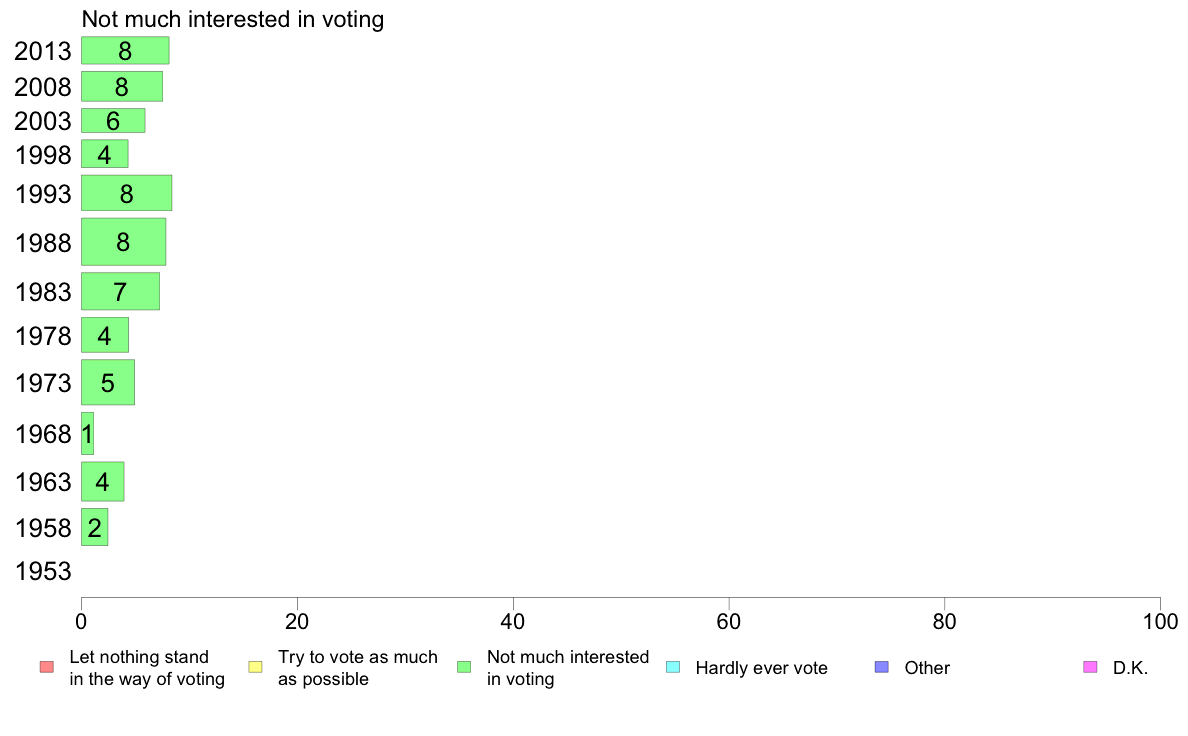Click the cyan 'Hardly ever vote' legend swatch
Image resolution: width=1188 pixels, height=736 pixels.
pyautogui.click(x=673, y=667)
